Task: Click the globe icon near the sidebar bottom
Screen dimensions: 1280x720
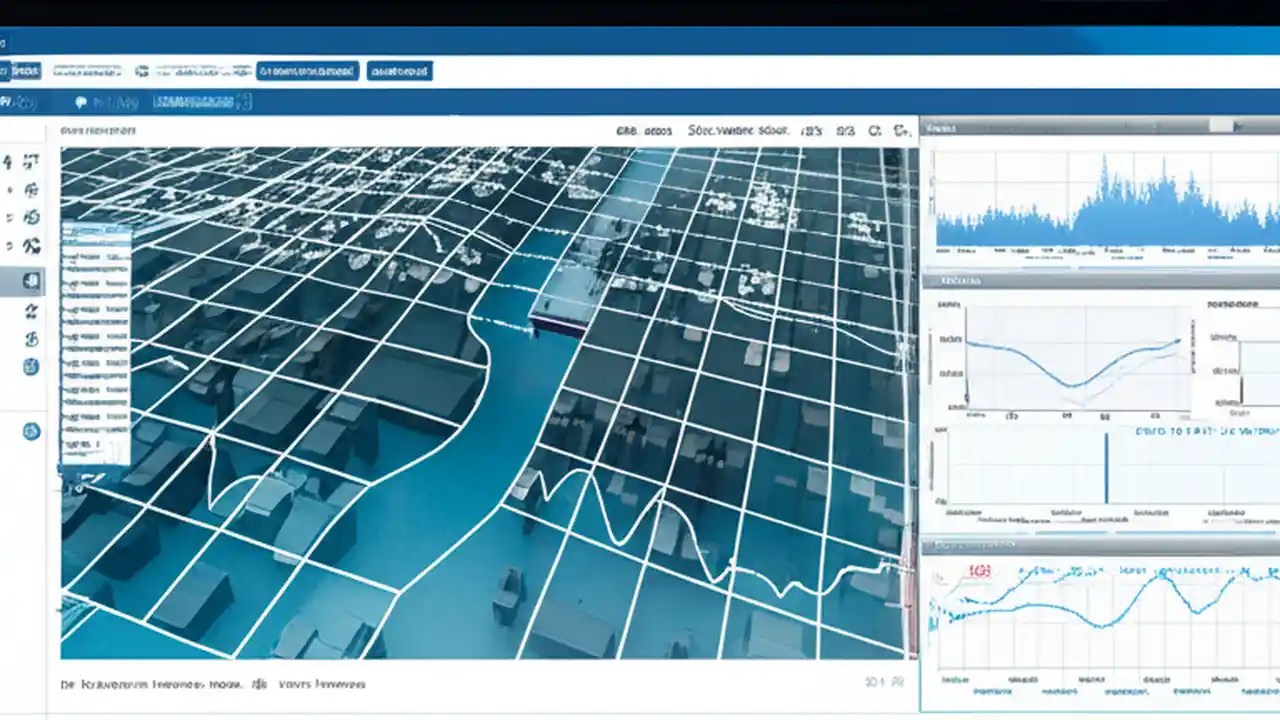Action: click(x=31, y=366)
